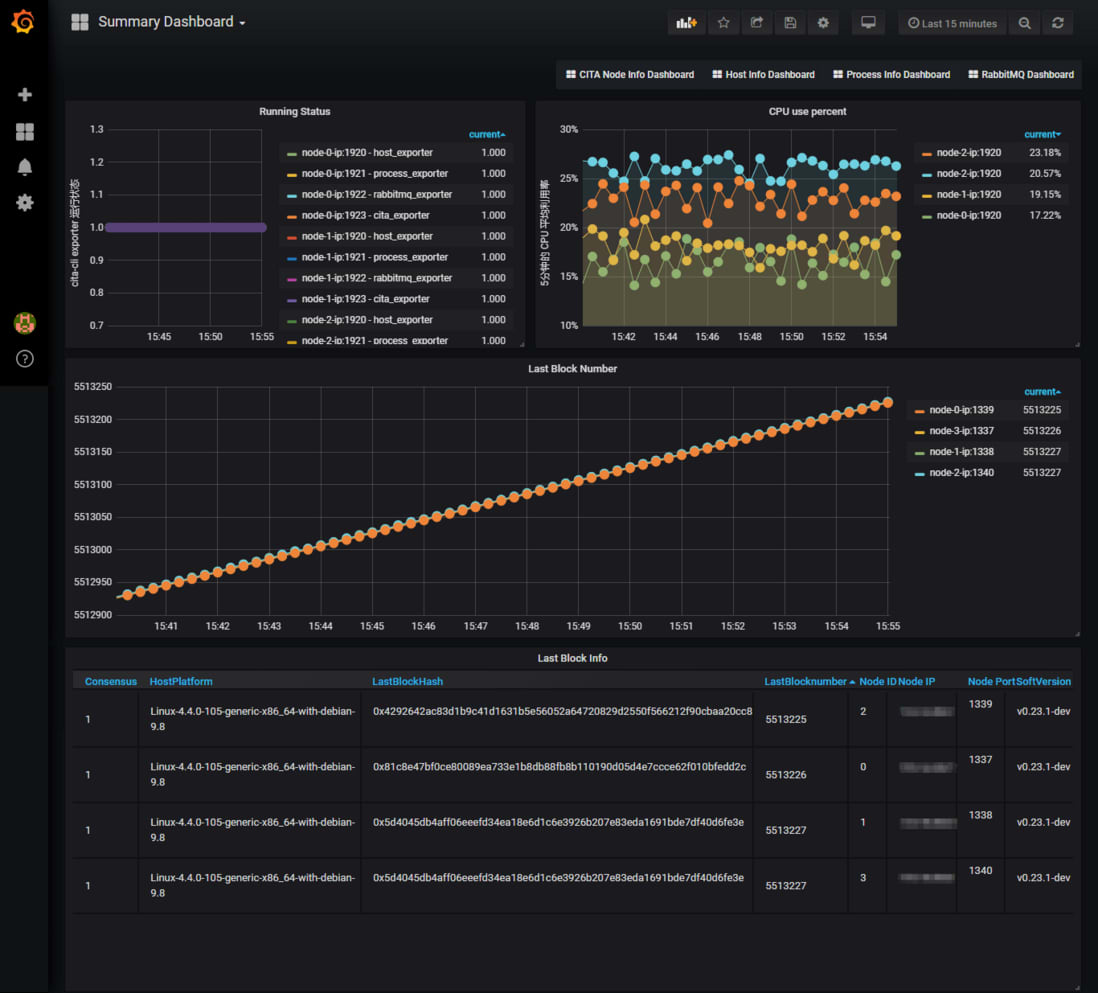Cycle view mode with the monitor icon
The width and height of the screenshot is (1098, 993).
tap(868, 23)
